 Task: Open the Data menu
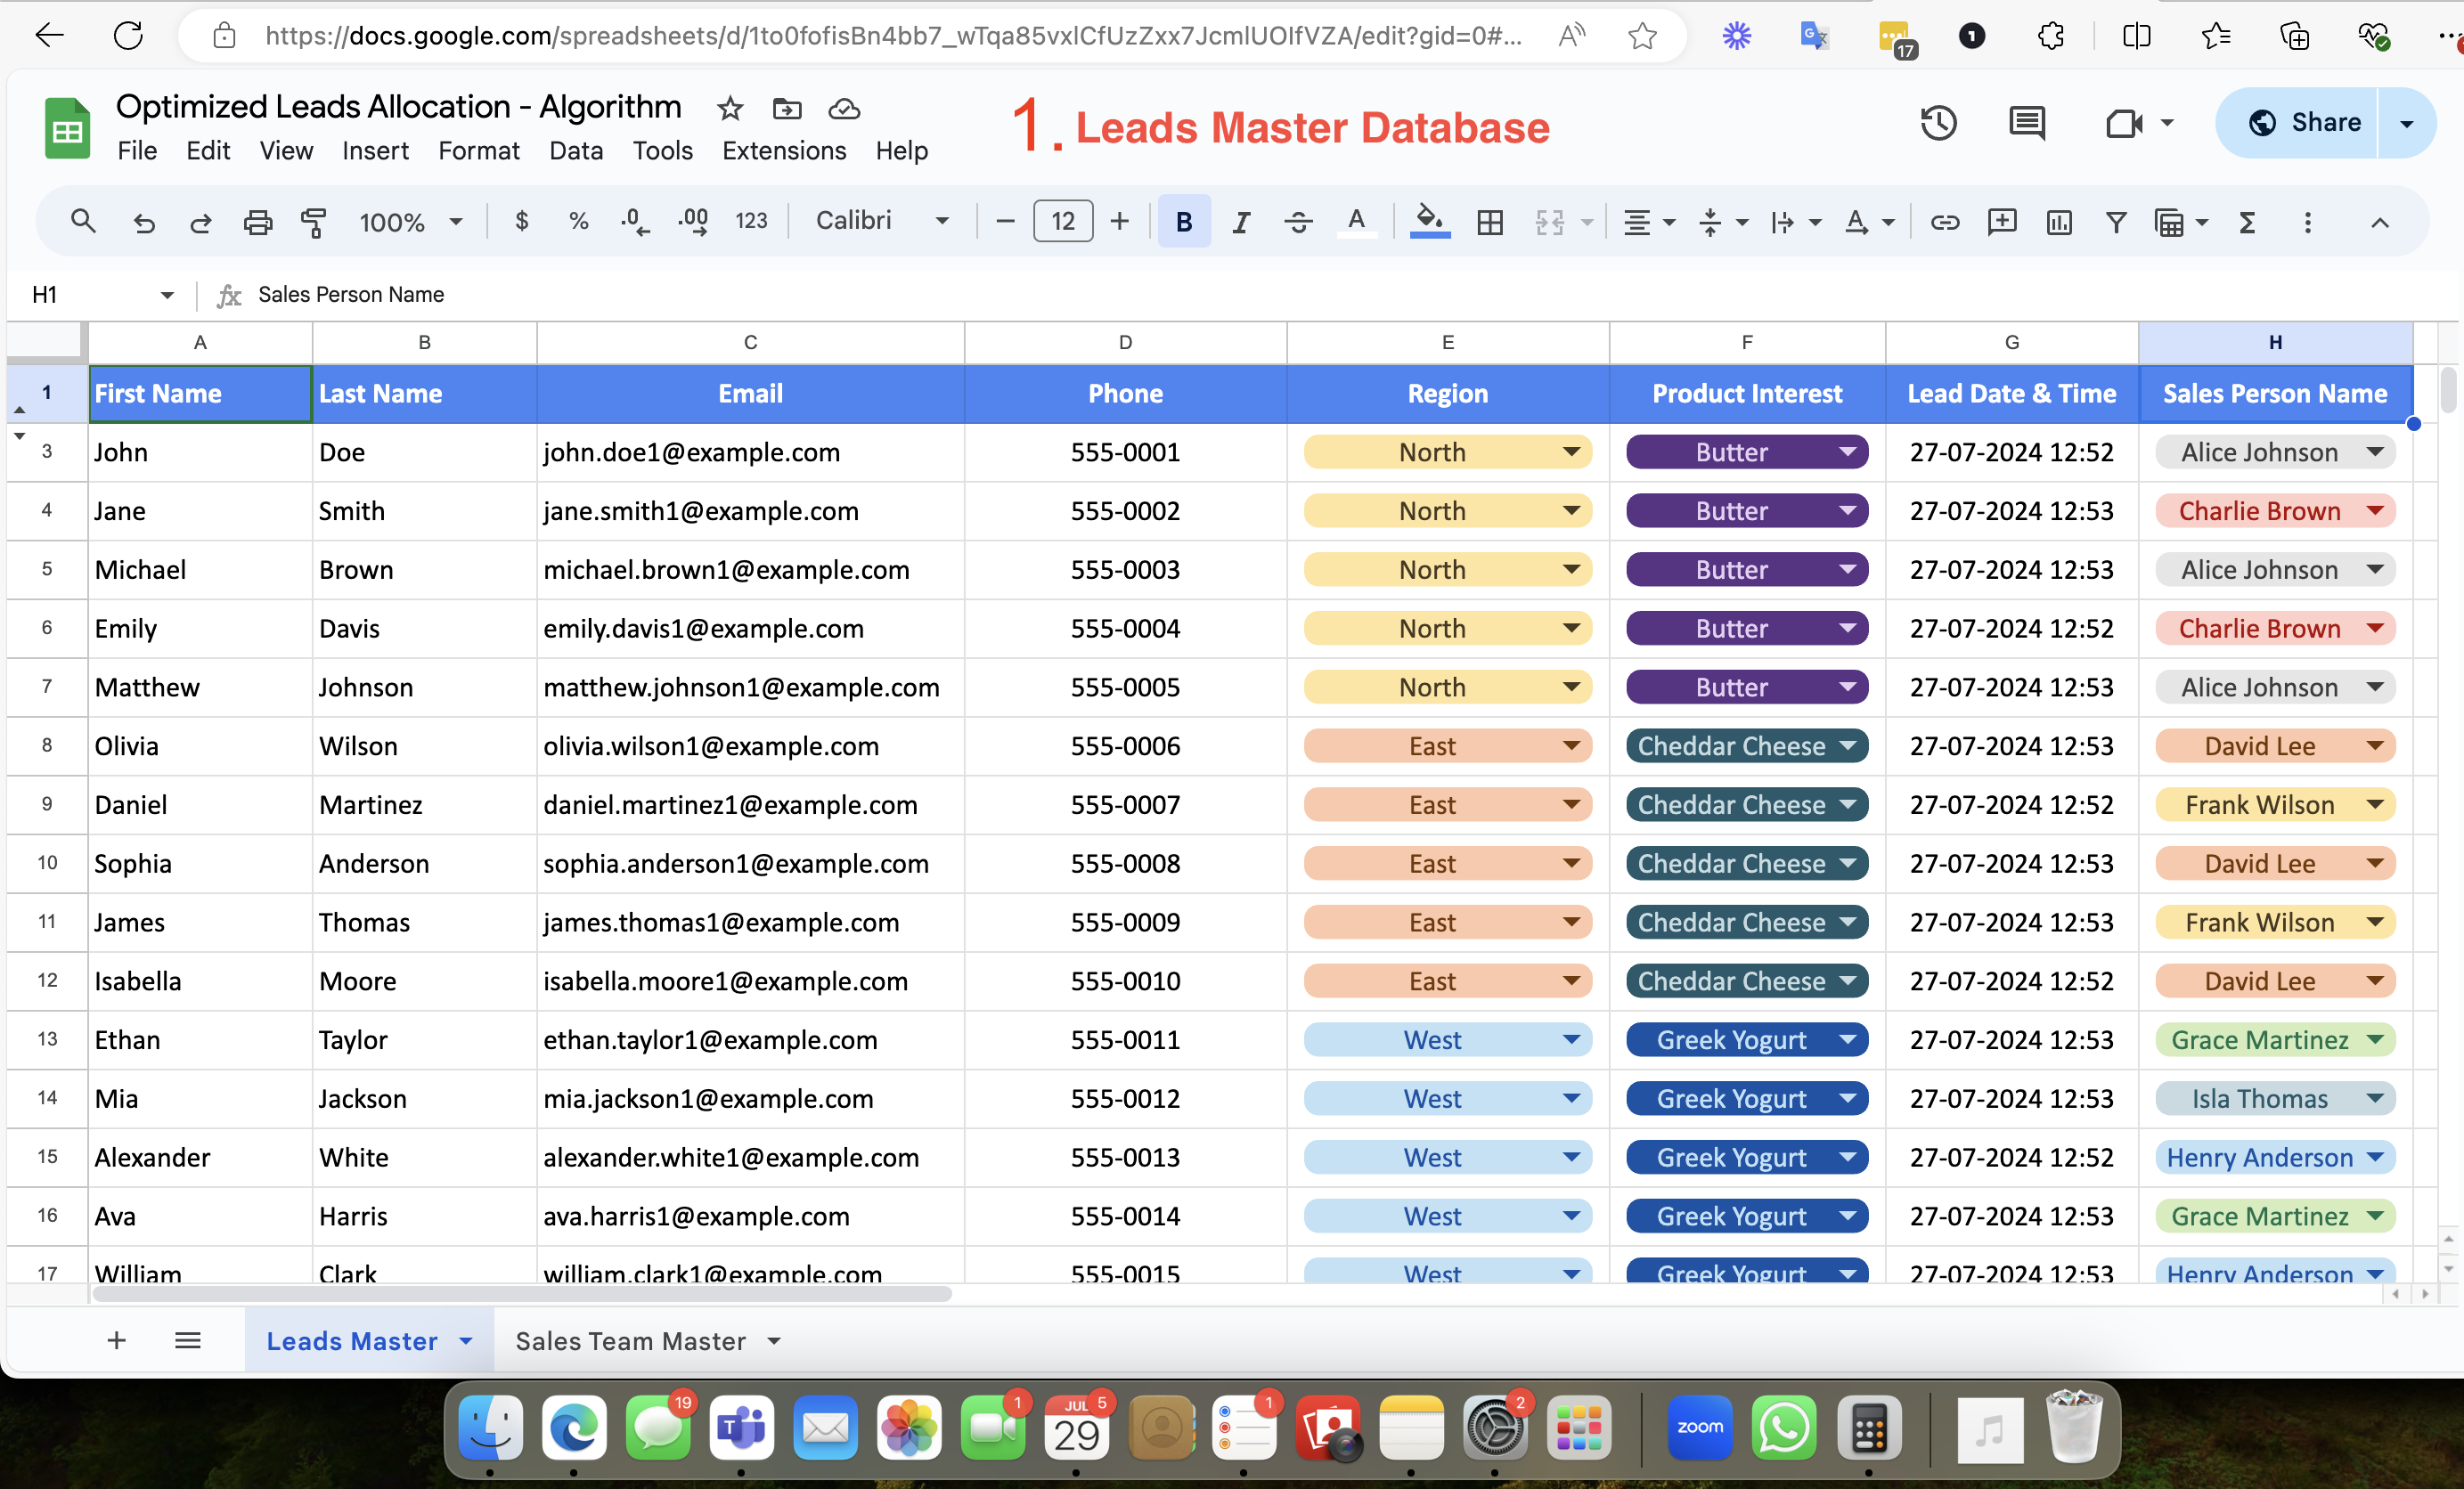576,151
